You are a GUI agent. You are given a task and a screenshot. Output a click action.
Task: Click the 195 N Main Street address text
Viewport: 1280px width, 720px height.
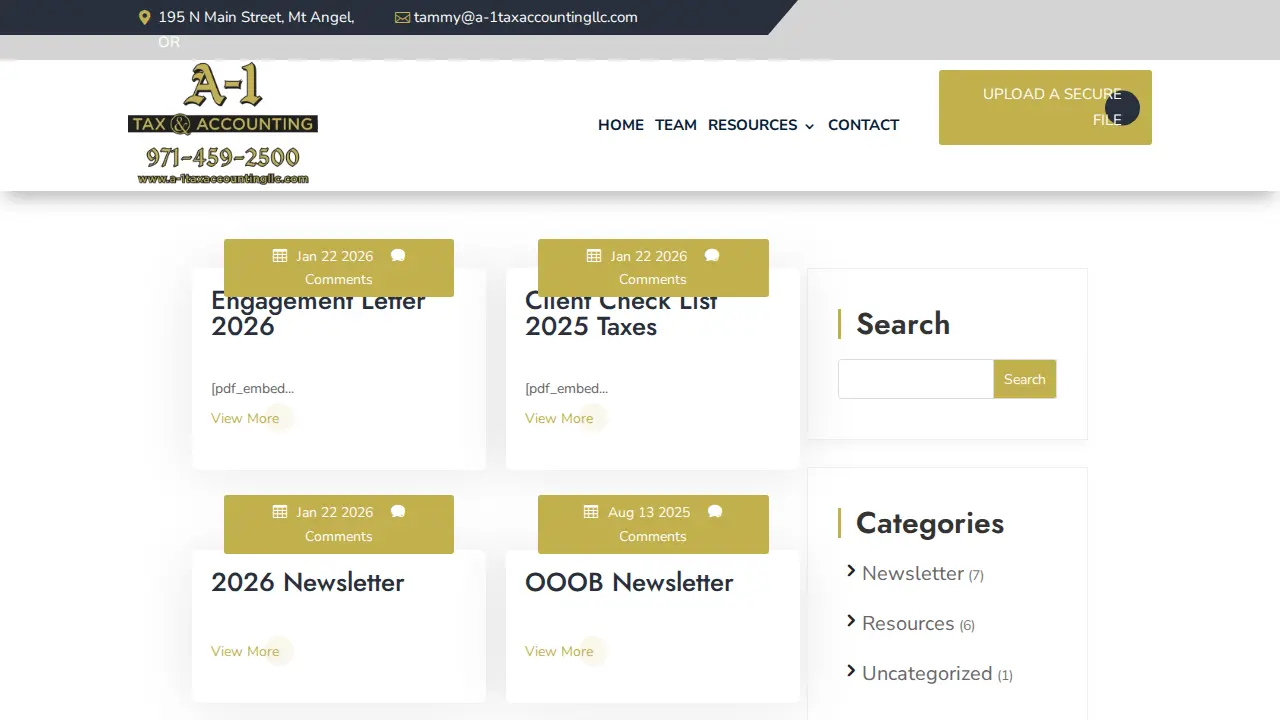coord(256,29)
